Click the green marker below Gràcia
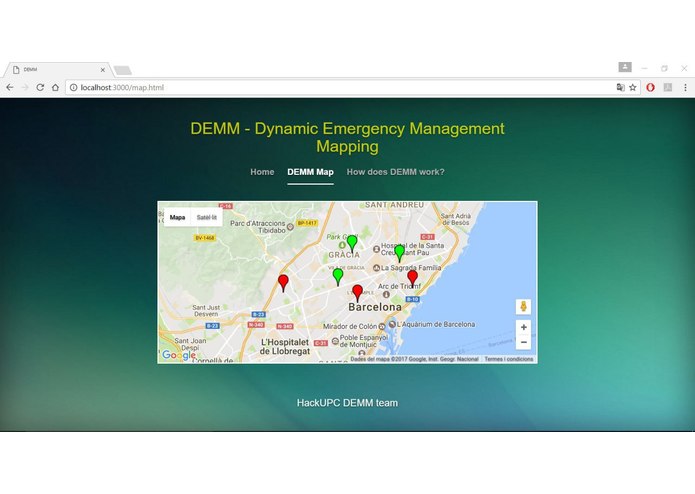Viewport: 695px width, 494px height. 338,276
